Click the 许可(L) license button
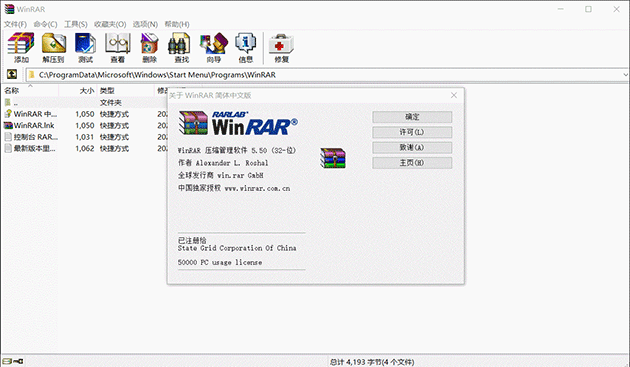630x367 pixels. pyautogui.click(x=412, y=132)
